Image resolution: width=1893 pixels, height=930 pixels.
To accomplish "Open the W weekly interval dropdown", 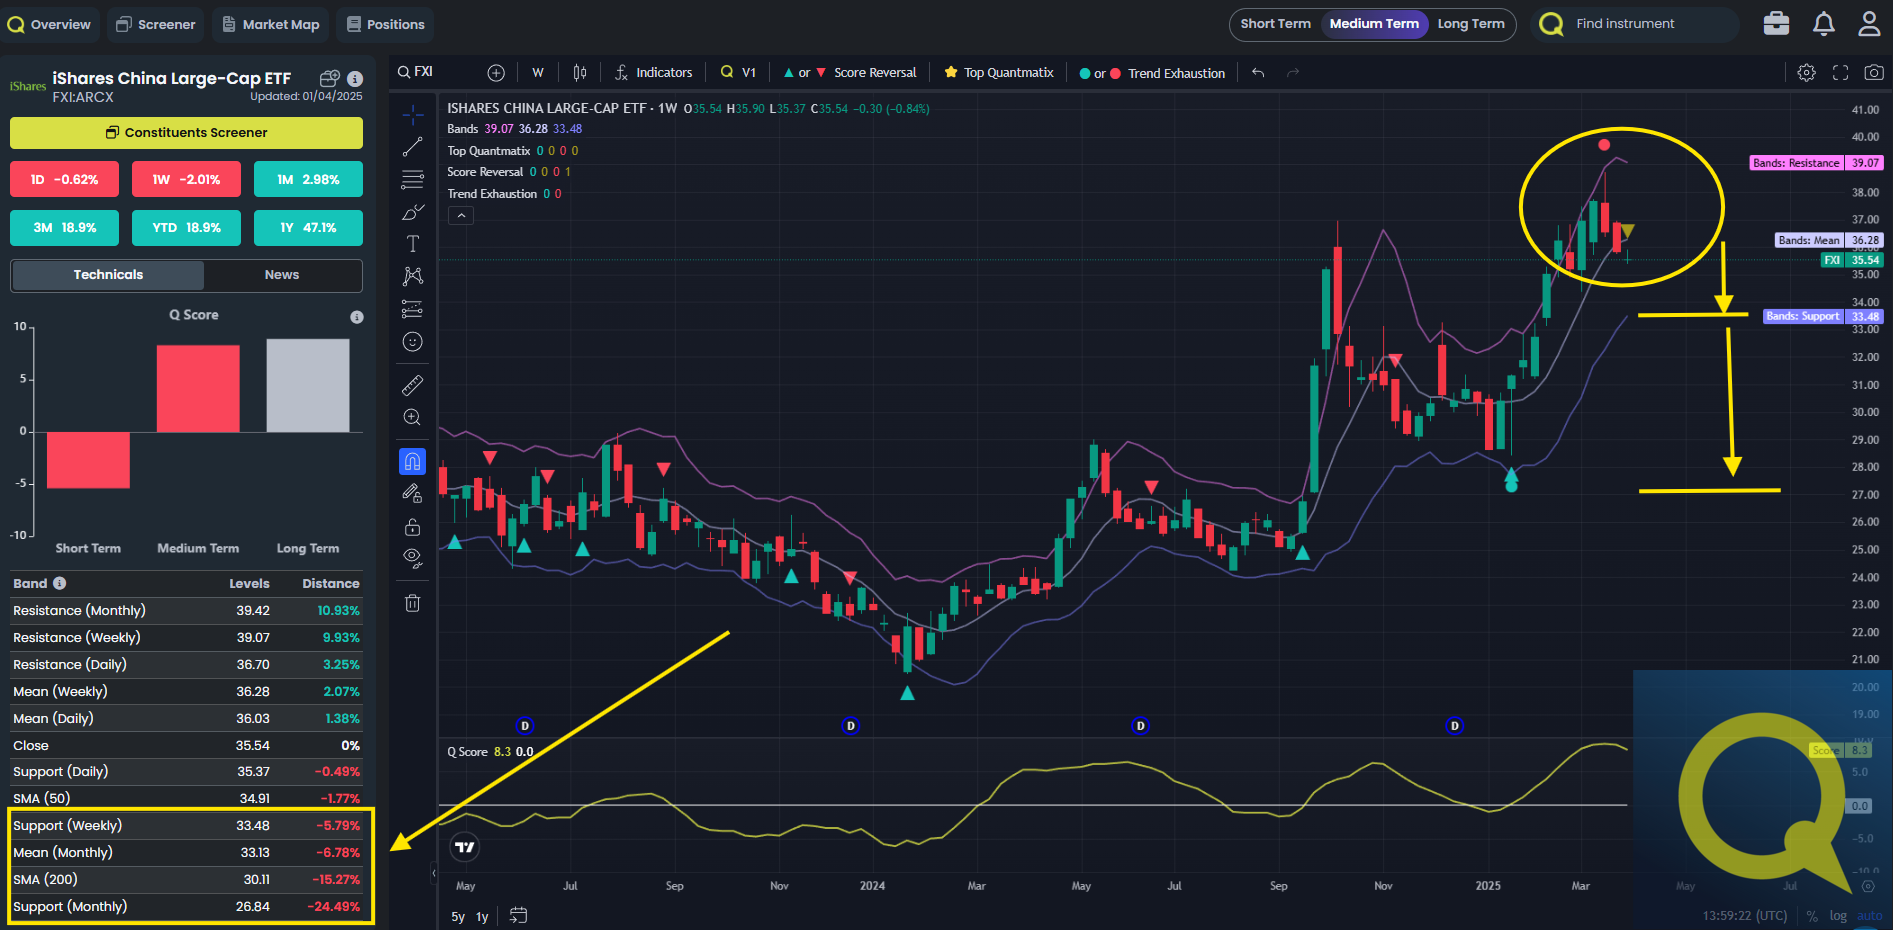I will [538, 72].
